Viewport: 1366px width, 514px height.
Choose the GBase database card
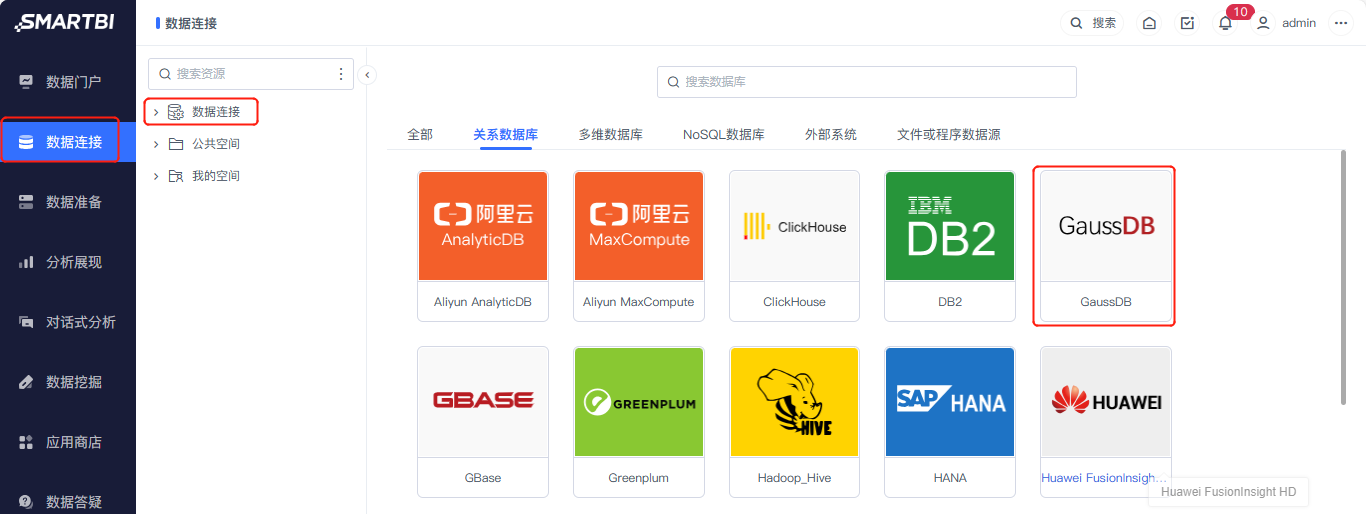tap(483, 421)
